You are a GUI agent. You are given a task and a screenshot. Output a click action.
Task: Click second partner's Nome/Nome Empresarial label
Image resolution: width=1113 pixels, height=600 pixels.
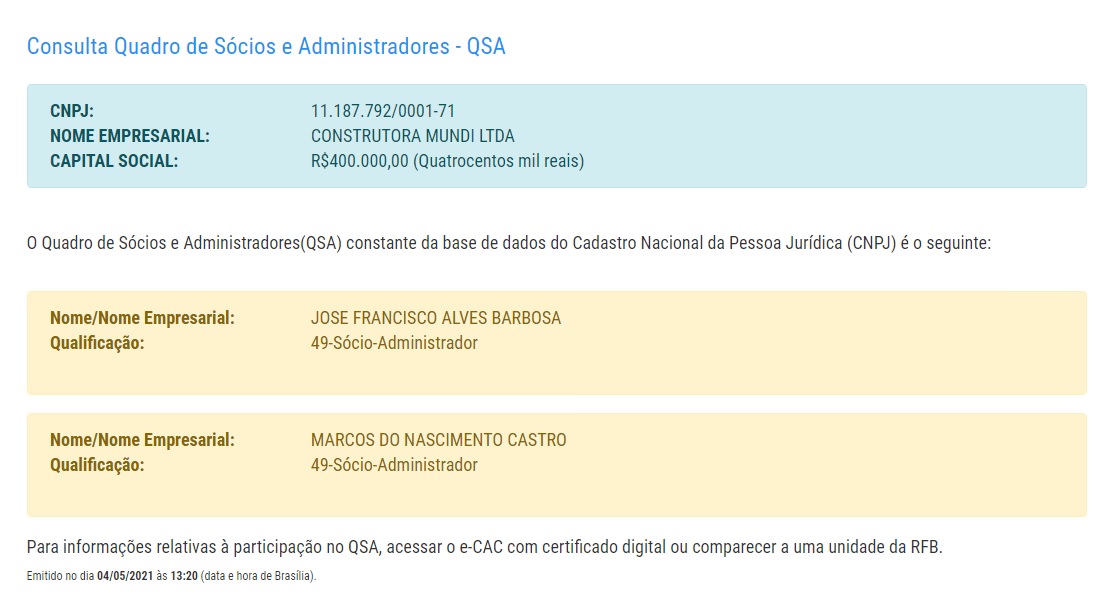[x=142, y=440]
